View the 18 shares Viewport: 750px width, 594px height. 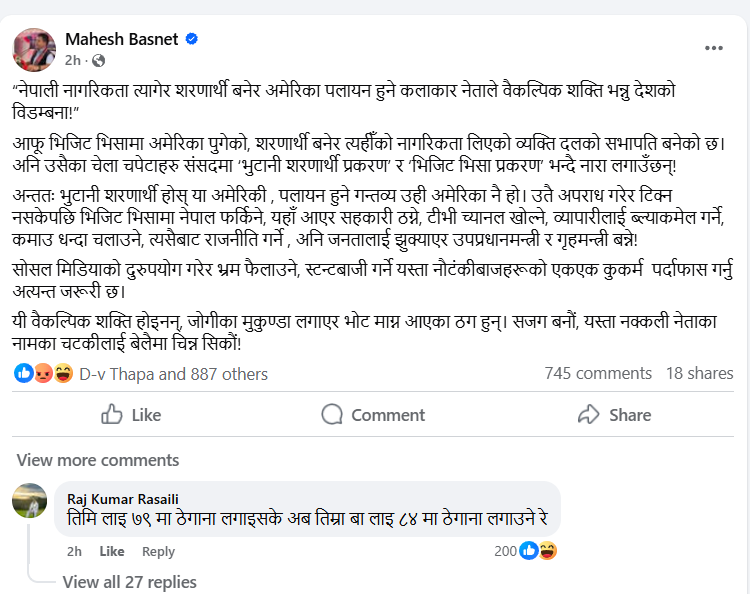point(699,373)
